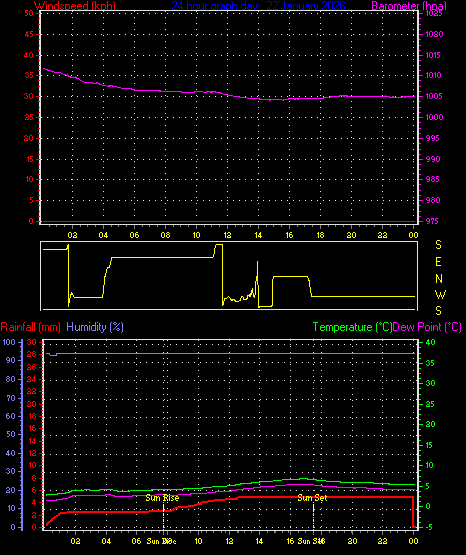This screenshot has height=555, width=466.
Task: Click the "70" humidity axis value
Action: coord(11,398)
